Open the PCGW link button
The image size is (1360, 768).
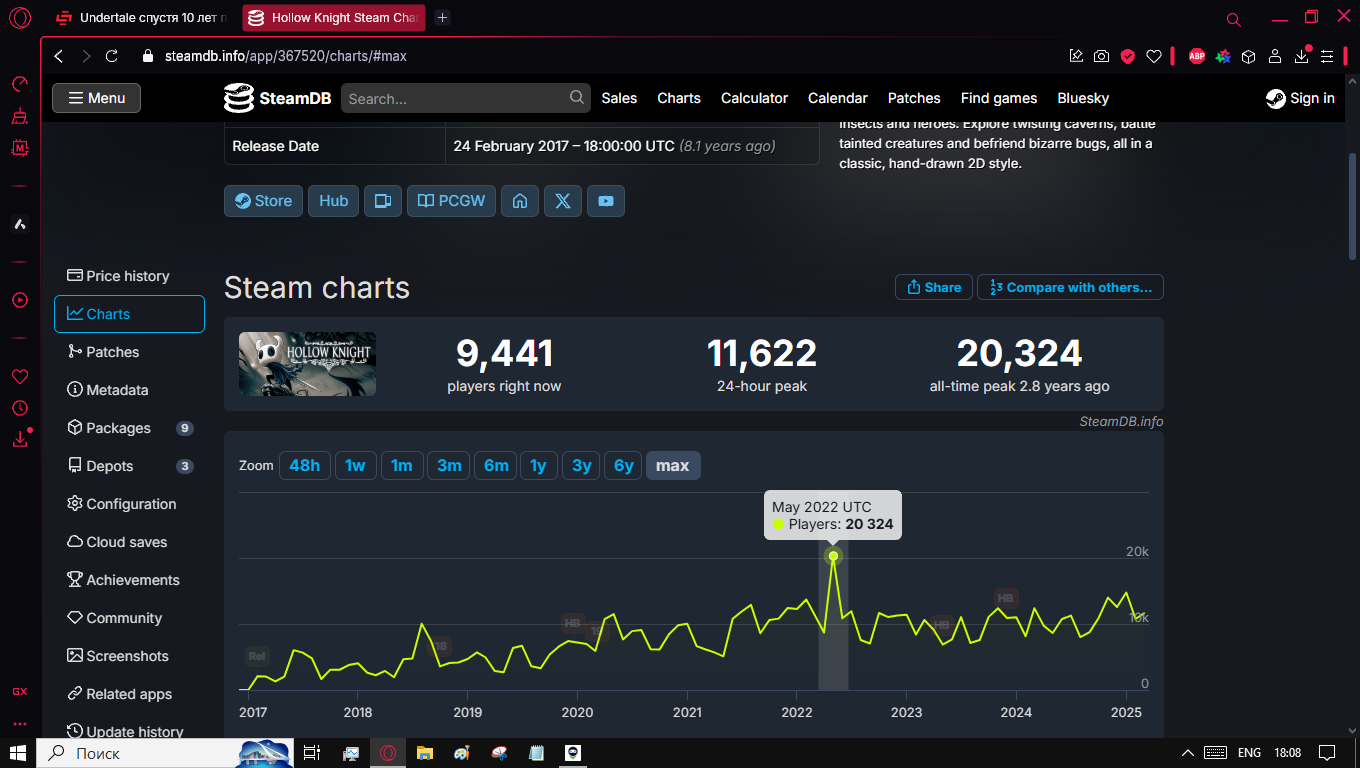coord(451,201)
